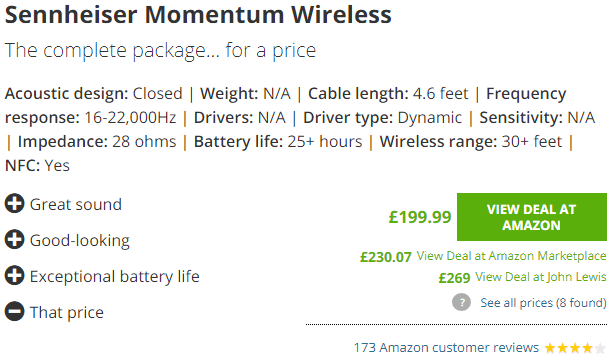Click the £199.99 Amazon price
Screen dimensions: 613x363
(x=420, y=217)
